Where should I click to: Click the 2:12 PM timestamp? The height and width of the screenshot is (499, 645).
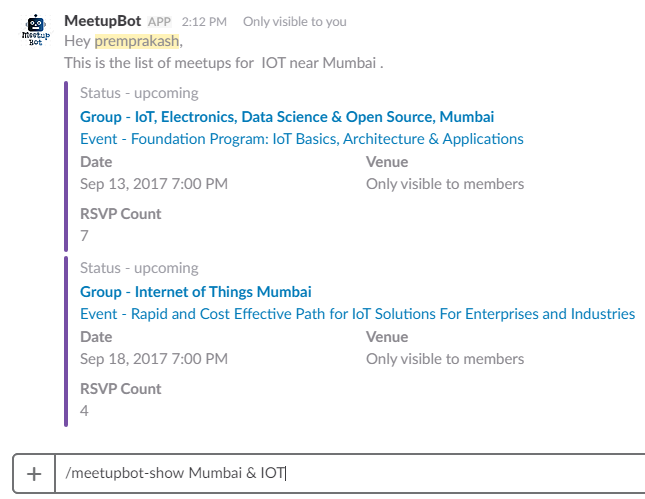204,22
